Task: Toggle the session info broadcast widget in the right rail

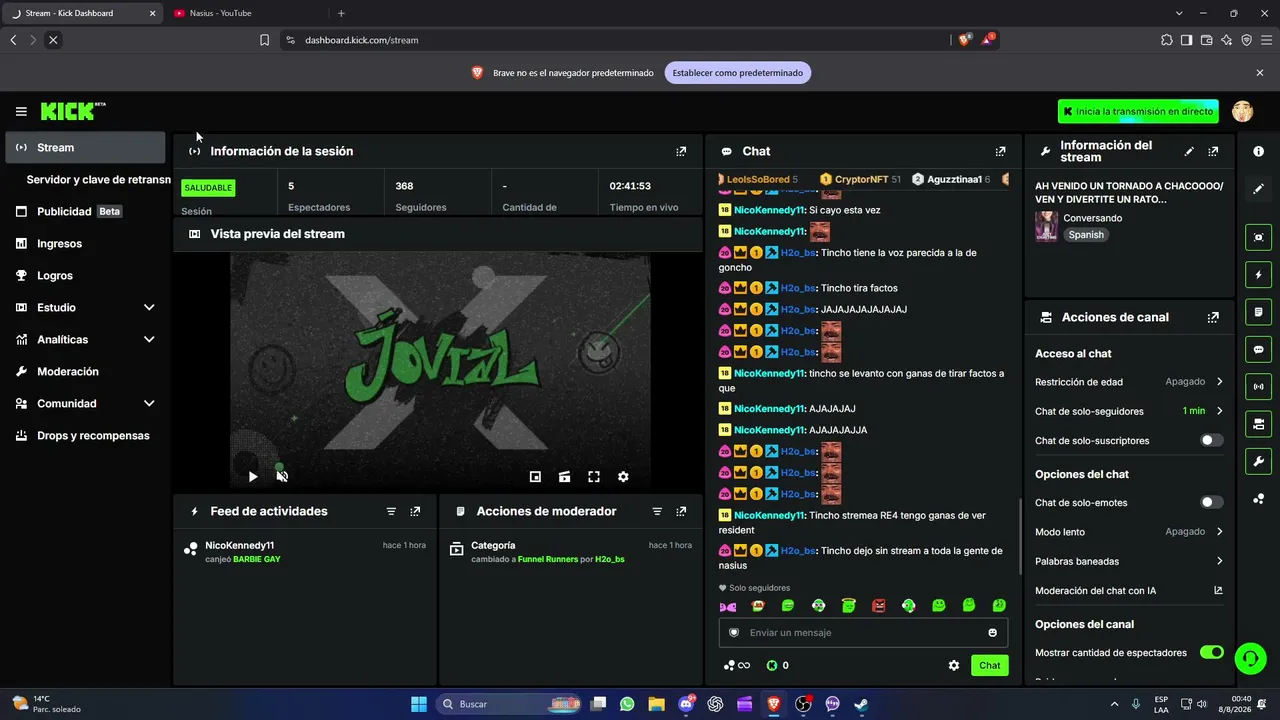Action: pos(1258,386)
